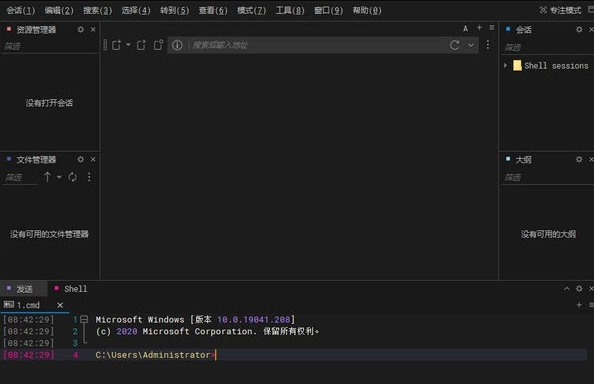Open the 文件管理器 more options menu
This screenshot has height=384, width=594.
pyautogui.click(x=89, y=177)
